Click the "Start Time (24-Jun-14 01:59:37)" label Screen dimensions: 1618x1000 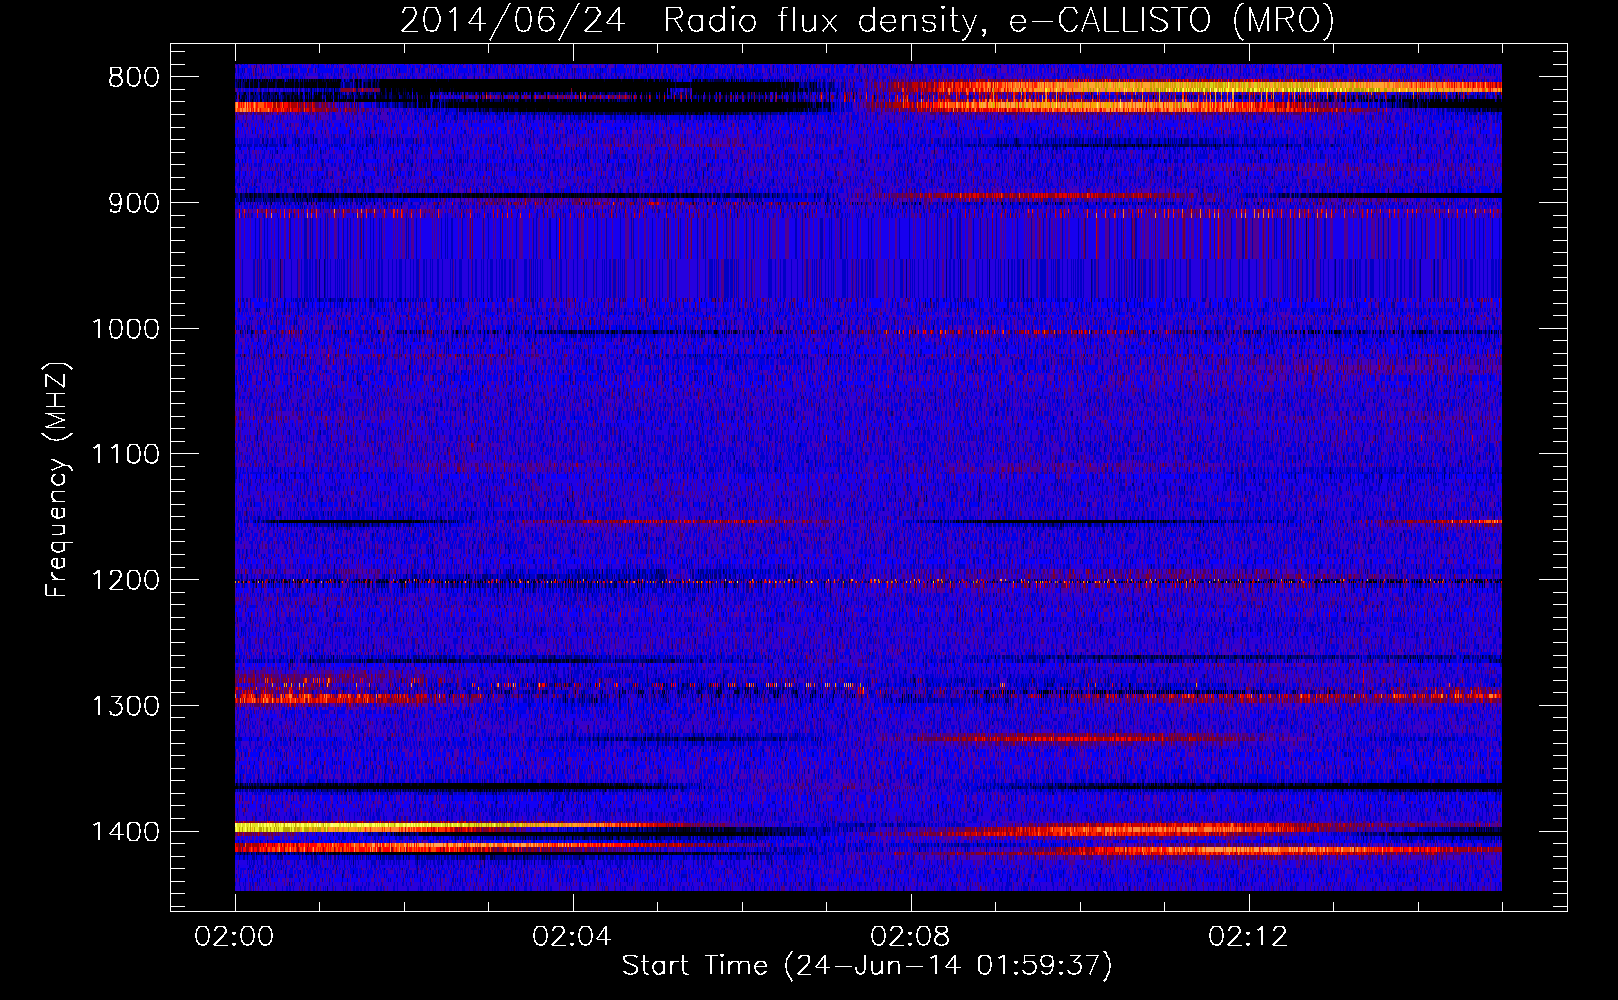pyautogui.click(x=867, y=966)
